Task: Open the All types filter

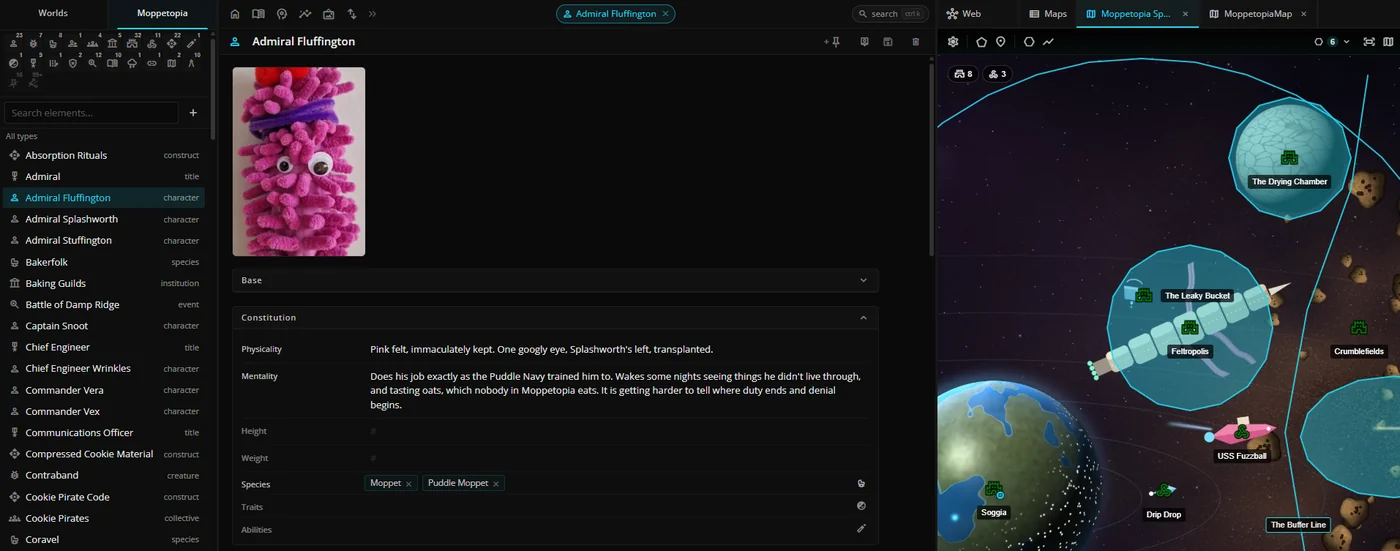Action: tap(21, 136)
